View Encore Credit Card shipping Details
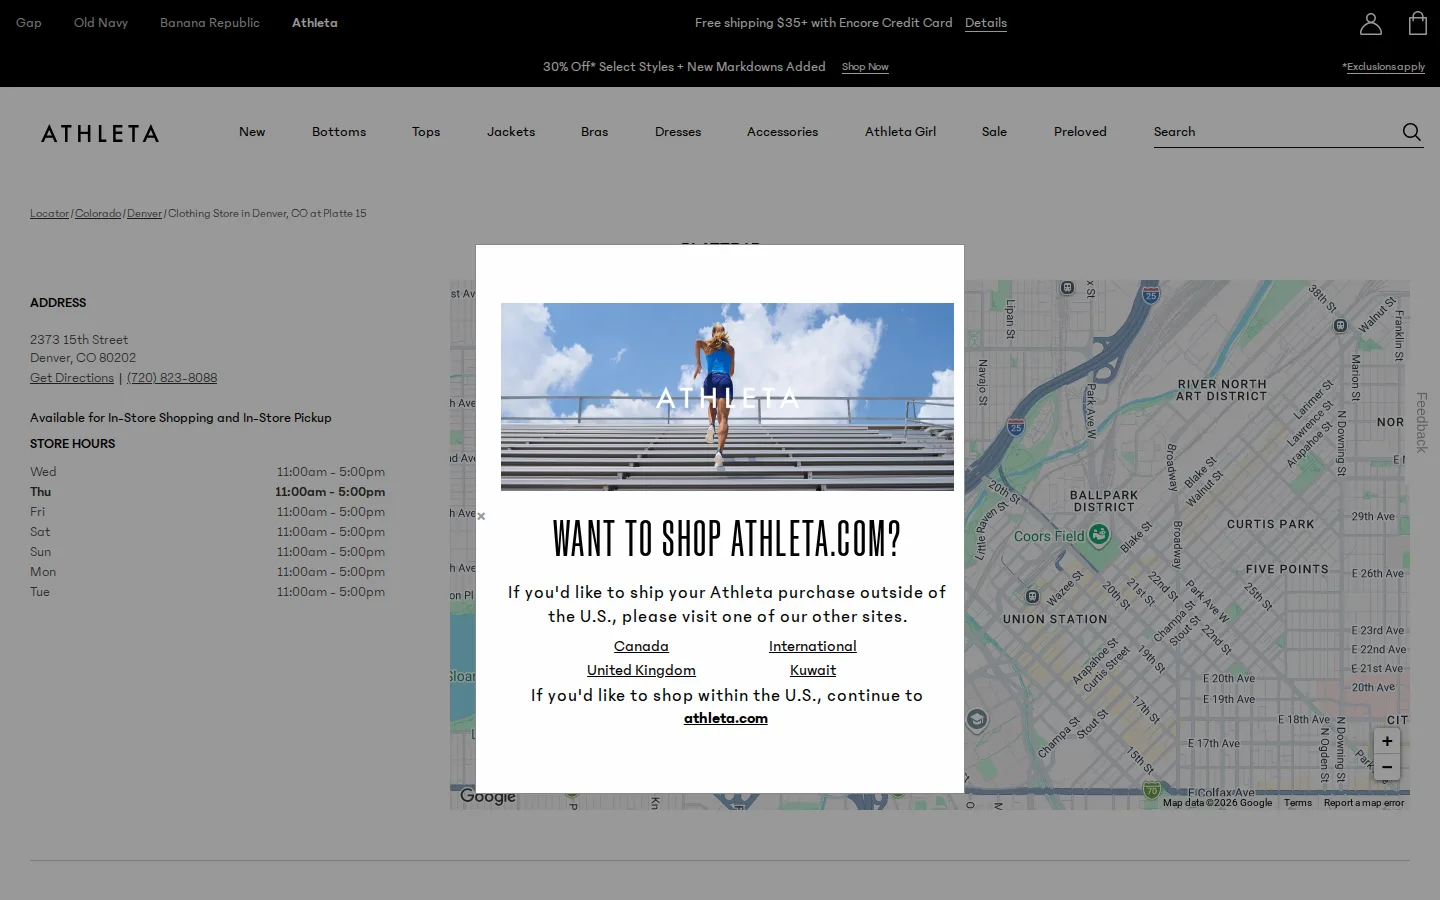 pos(986,23)
